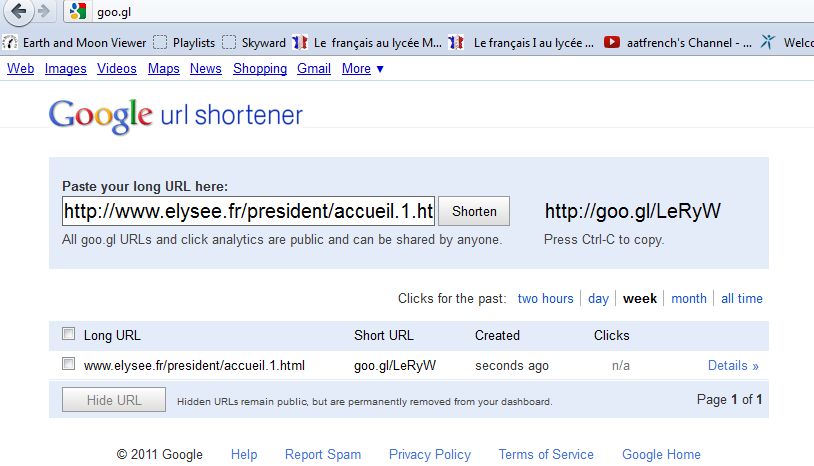Click the Hide URL button
This screenshot has width=814, height=466.
(x=114, y=400)
